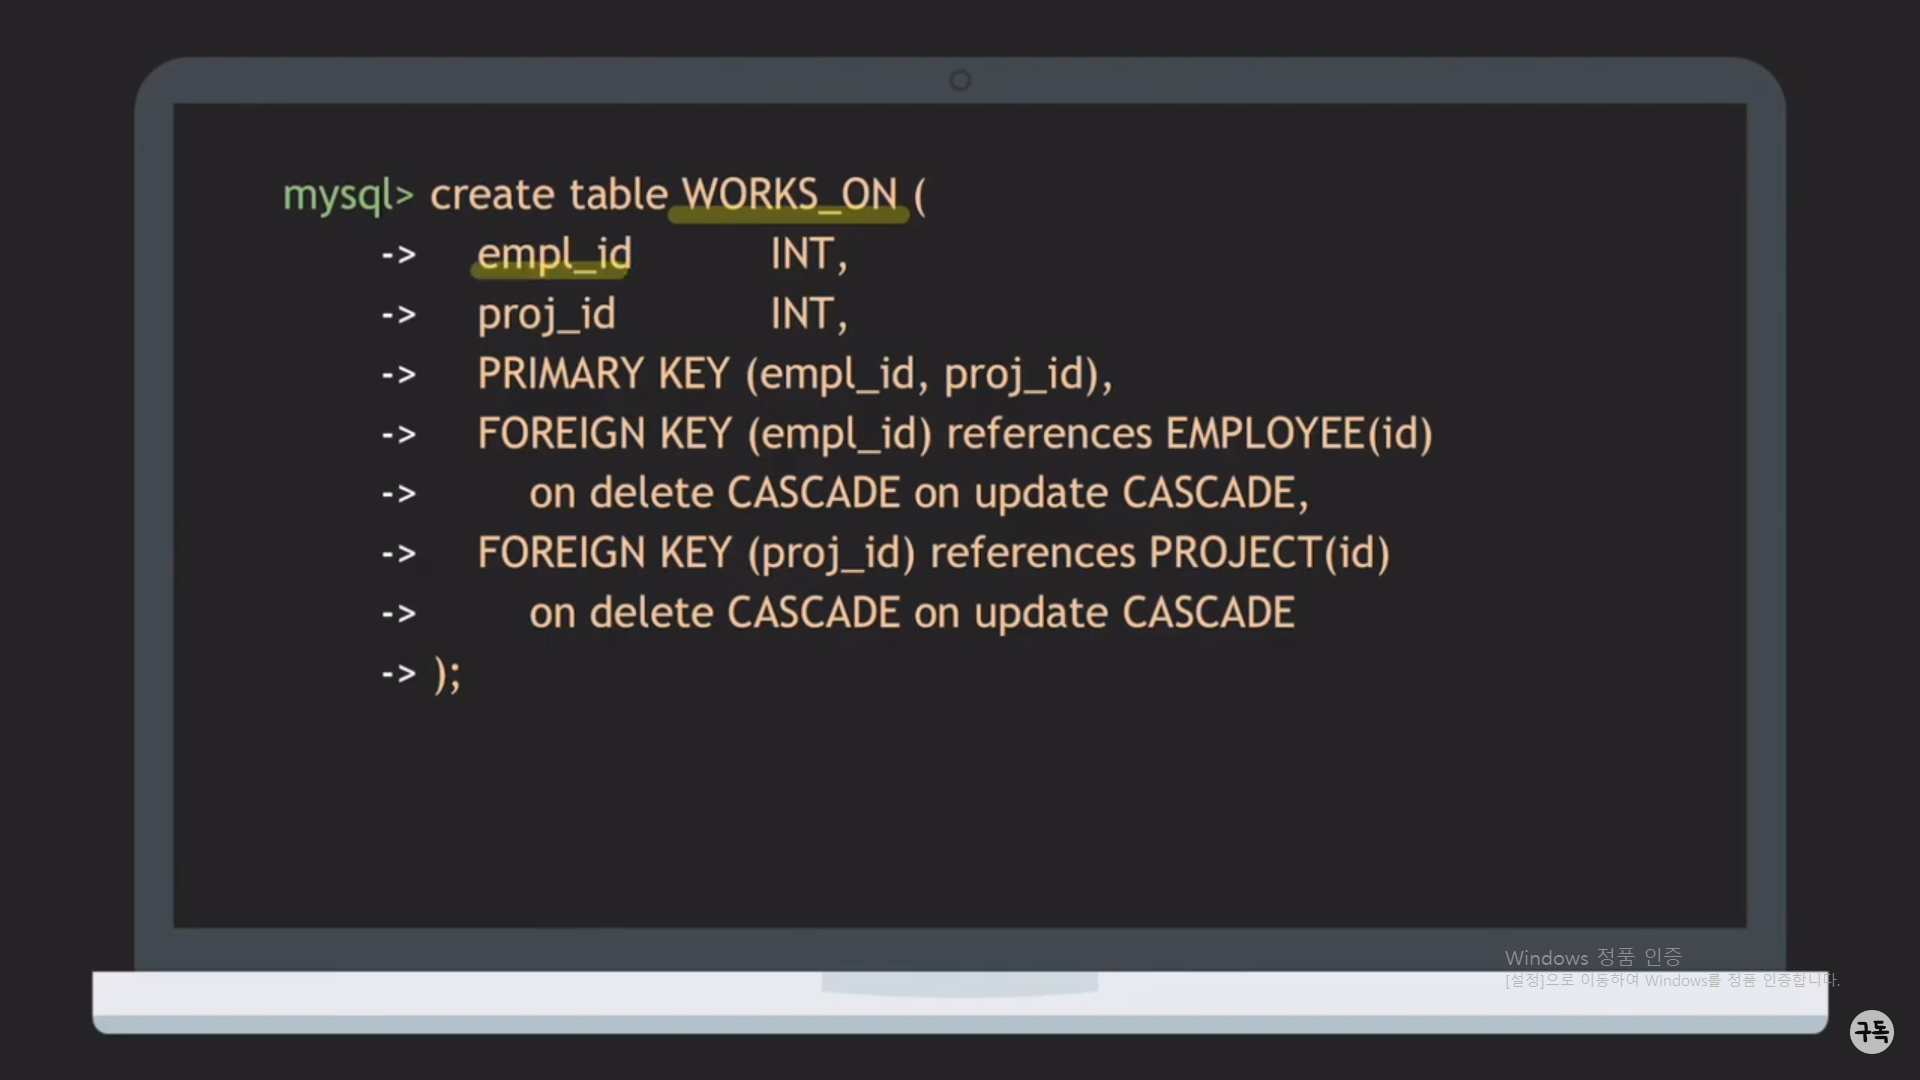Click the first FOREIGN KEY keyword
1920x1080 pixels.
[604, 434]
